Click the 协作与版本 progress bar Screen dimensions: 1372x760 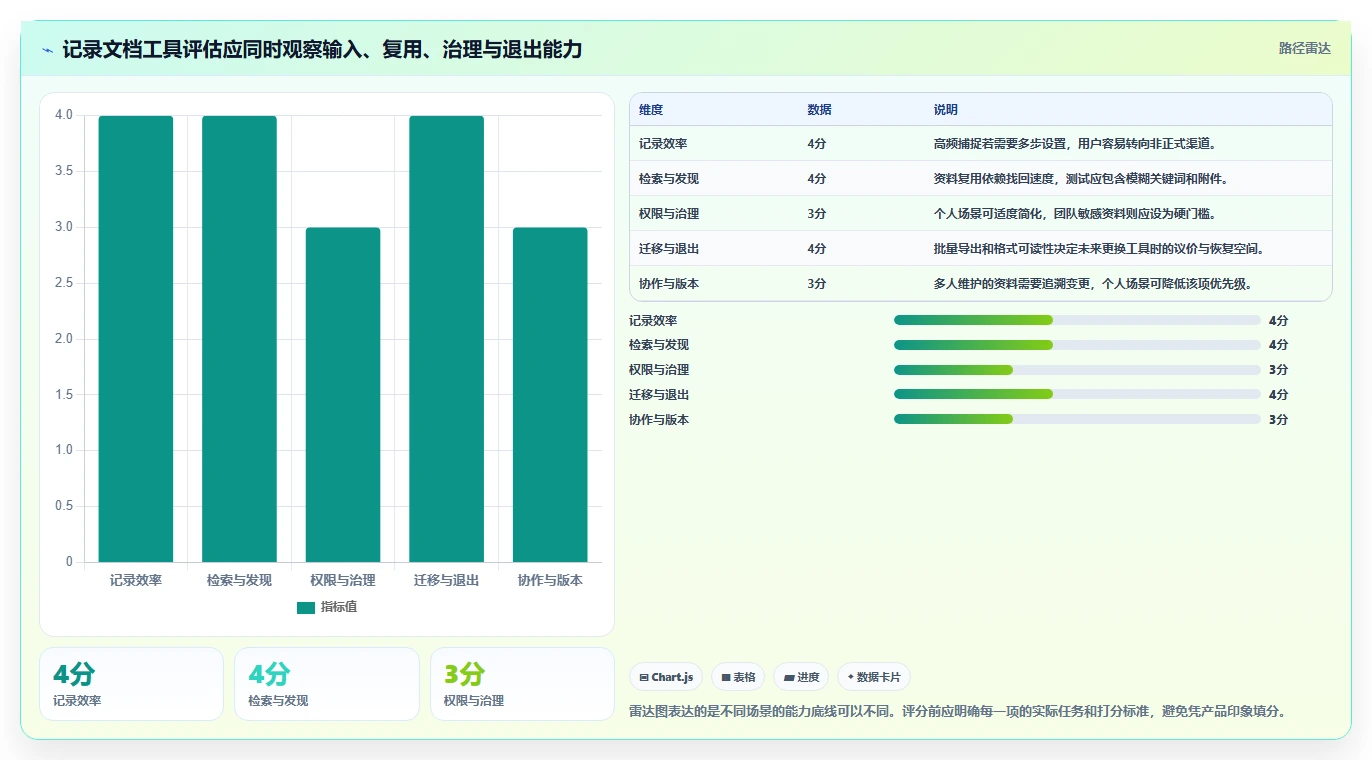[1077, 420]
